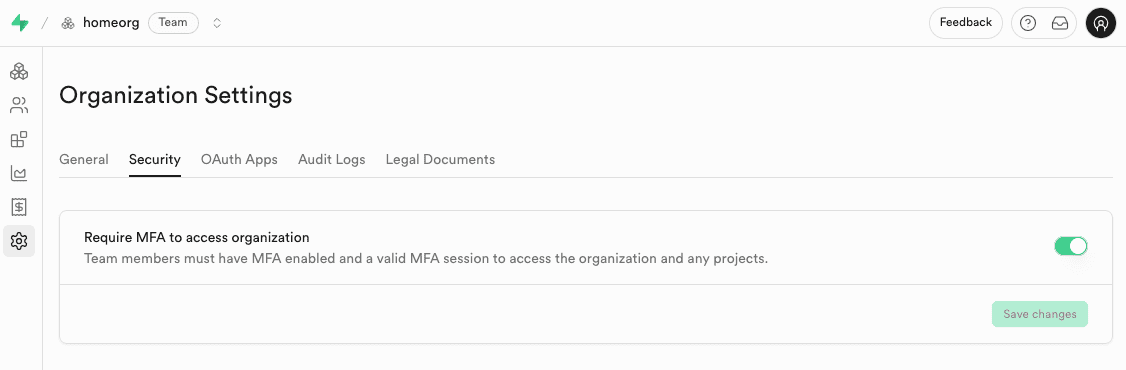
Task: Open the user account avatar menu
Action: 1100,23
